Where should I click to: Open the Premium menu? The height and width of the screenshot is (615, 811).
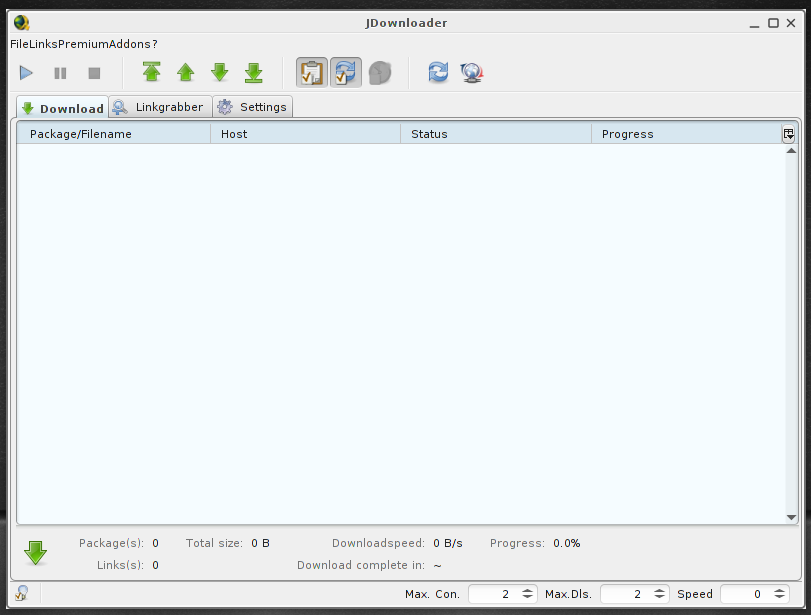[x=83, y=44]
